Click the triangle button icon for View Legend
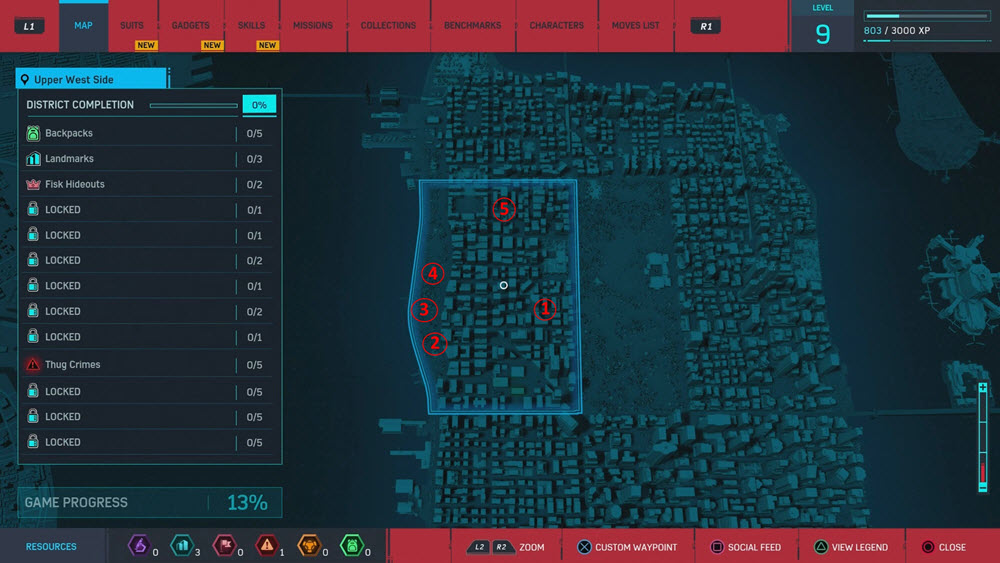The height and width of the screenshot is (563, 1000). tap(821, 547)
